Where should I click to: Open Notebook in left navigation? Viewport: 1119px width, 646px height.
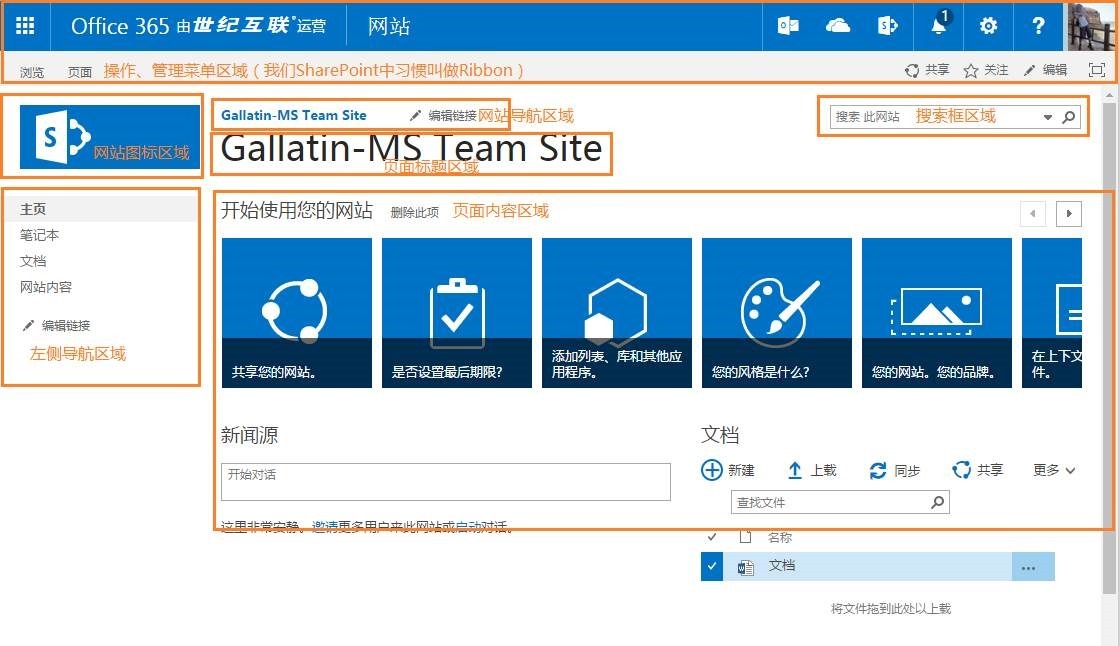[39, 235]
